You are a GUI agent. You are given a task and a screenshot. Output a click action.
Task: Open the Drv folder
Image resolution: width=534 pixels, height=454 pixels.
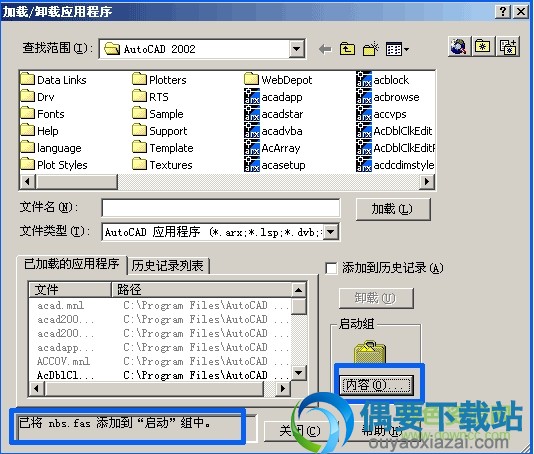click(37, 97)
